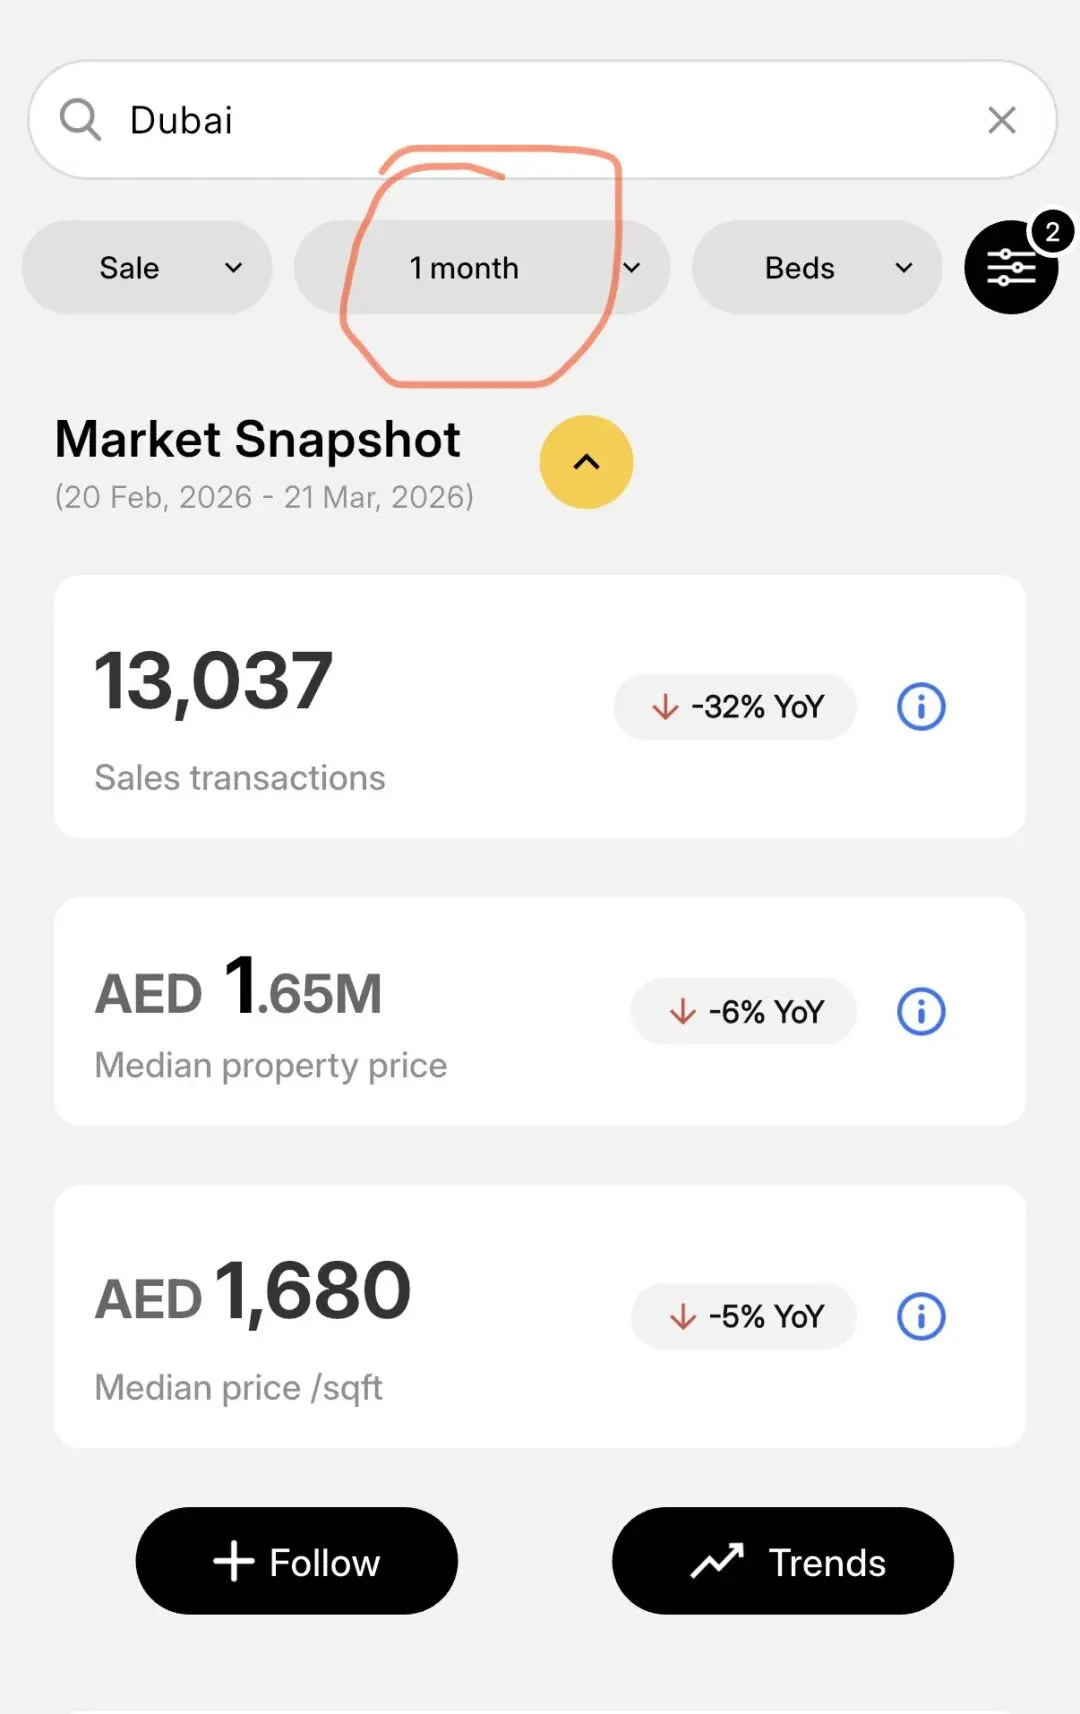Click the Dubai search field
This screenshot has width=1080, height=1714.
(x=540, y=120)
